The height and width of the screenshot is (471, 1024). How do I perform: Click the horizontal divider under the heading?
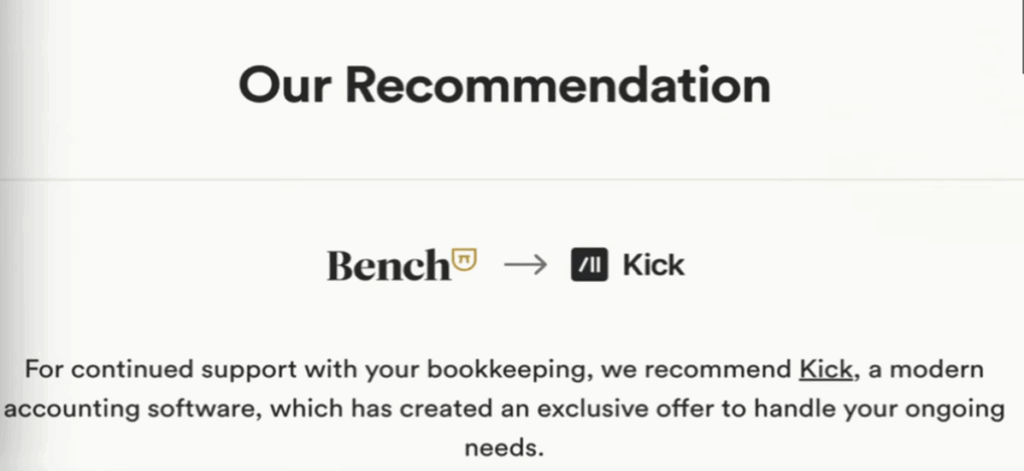point(512,180)
